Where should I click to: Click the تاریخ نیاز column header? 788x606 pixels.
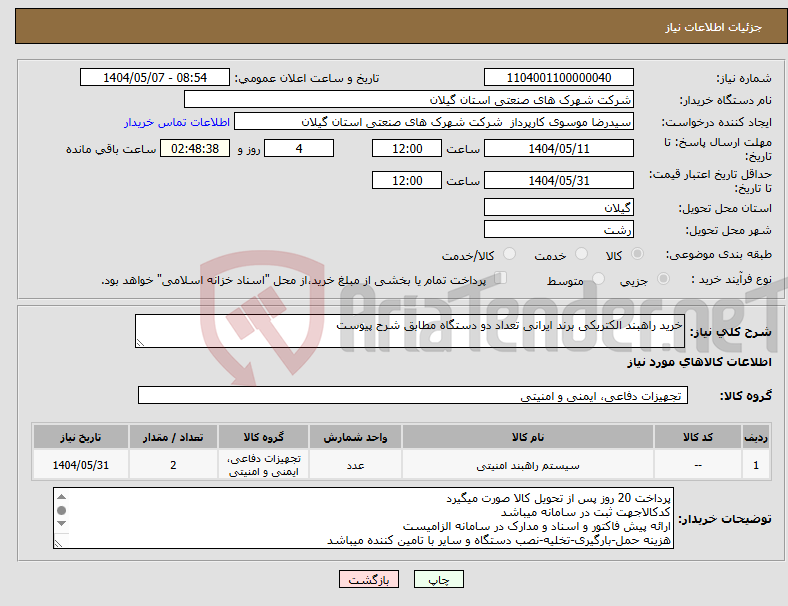click(x=80, y=437)
